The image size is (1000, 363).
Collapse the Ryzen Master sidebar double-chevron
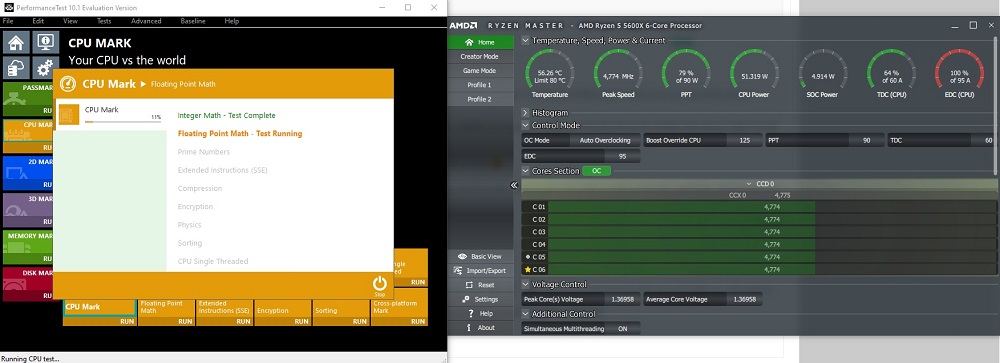(514, 186)
